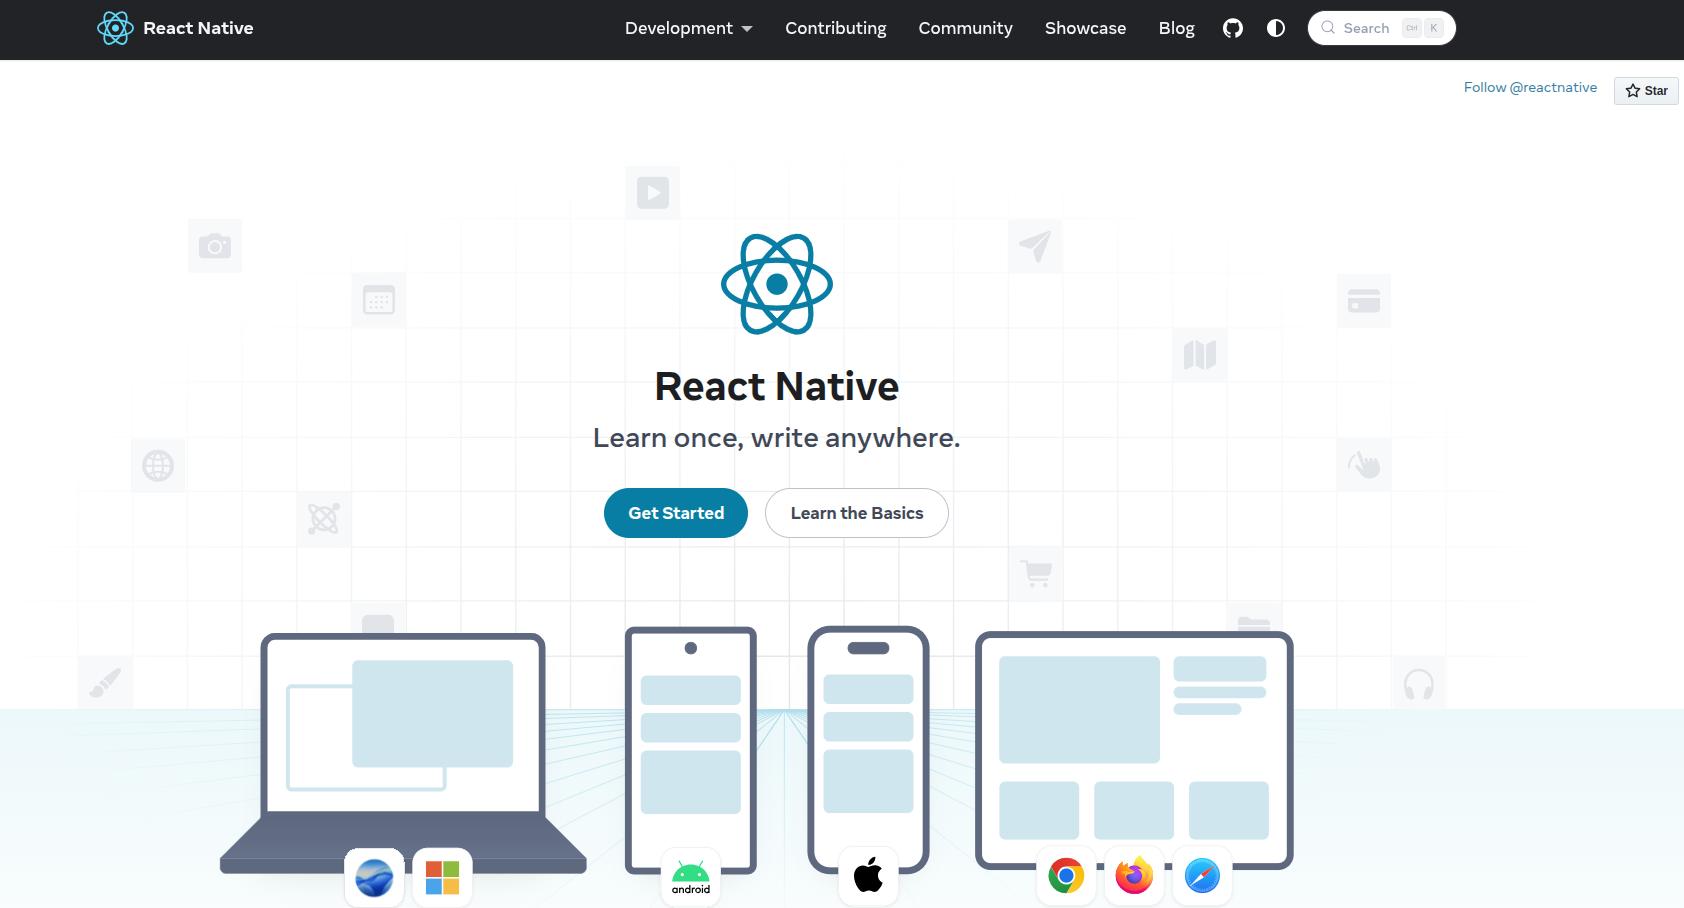Click the camera tile icon
Viewport: 1684px width, 908px height.
[x=215, y=246]
